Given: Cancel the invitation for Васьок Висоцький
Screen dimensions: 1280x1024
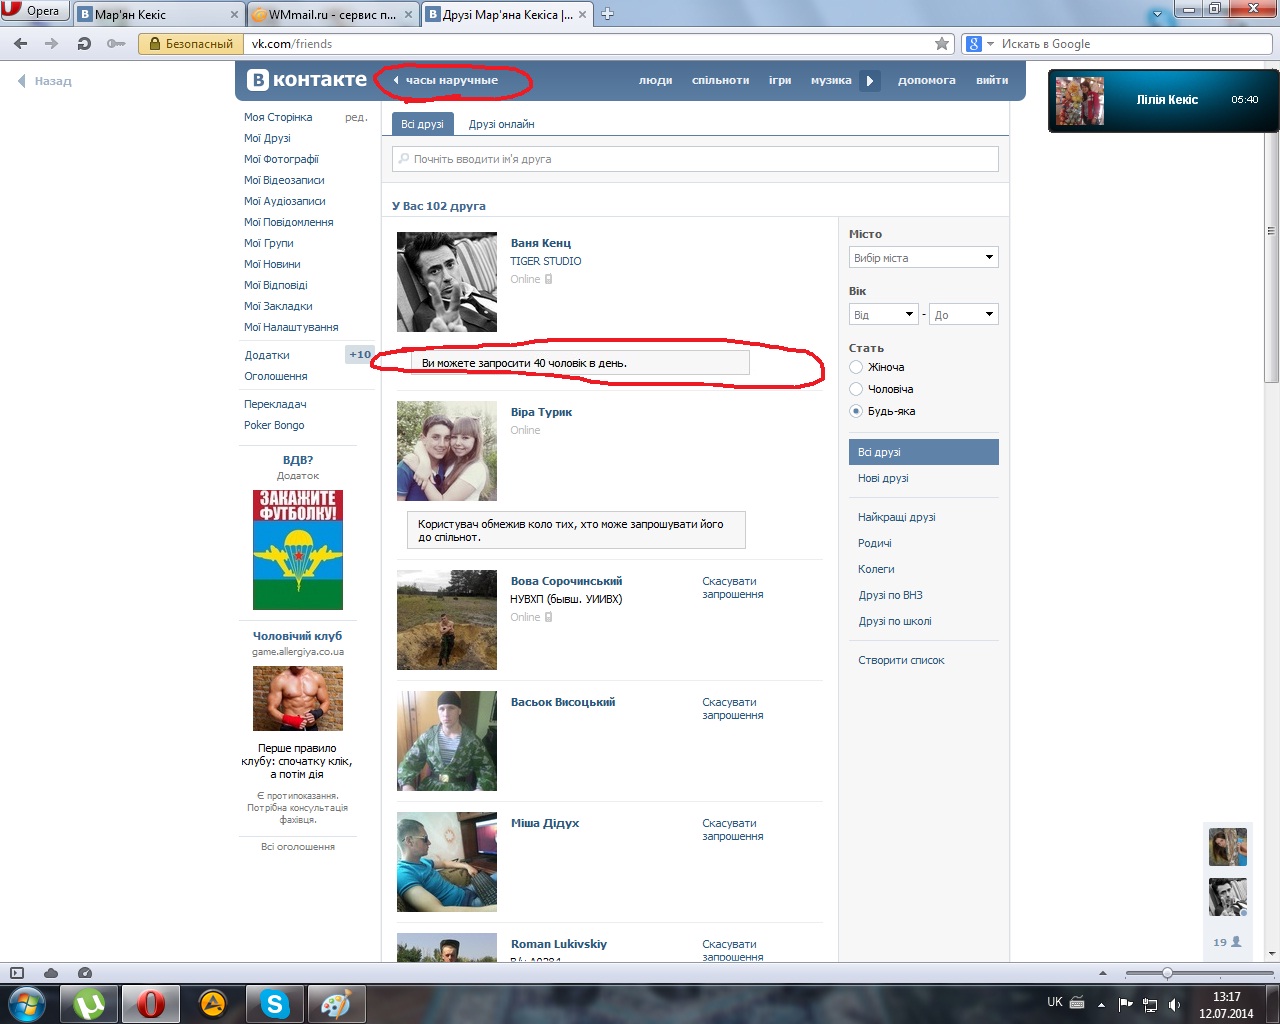Looking at the screenshot, I should (x=733, y=709).
